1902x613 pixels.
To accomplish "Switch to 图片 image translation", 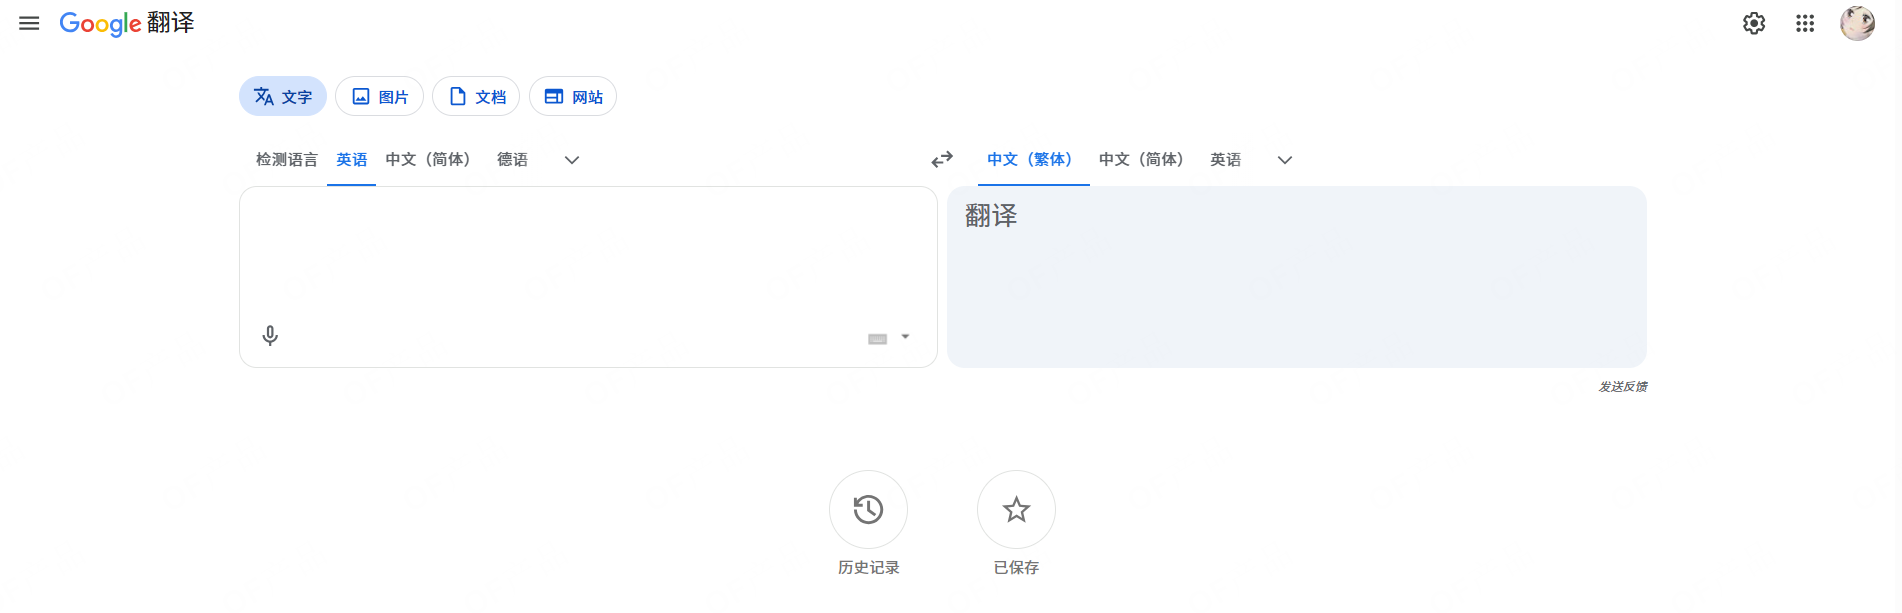I will point(379,96).
